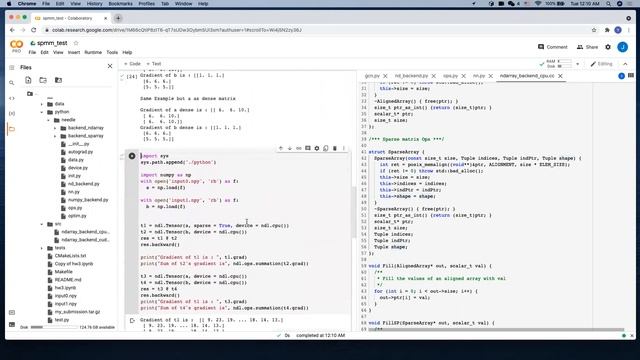Viewport: 640px width, 360px height.
Task: Expand the backend_ndarray folder
Action: (55, 128)
